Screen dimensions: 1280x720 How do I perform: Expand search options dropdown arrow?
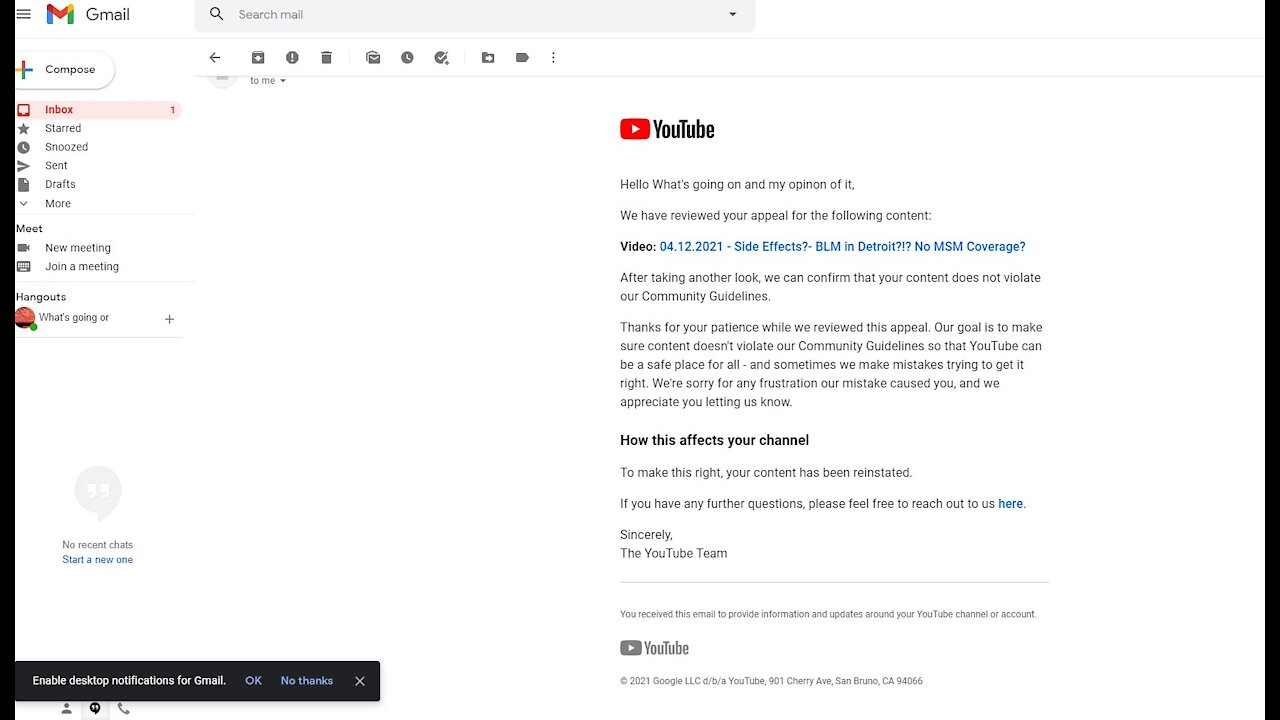[x=732, y=14]
